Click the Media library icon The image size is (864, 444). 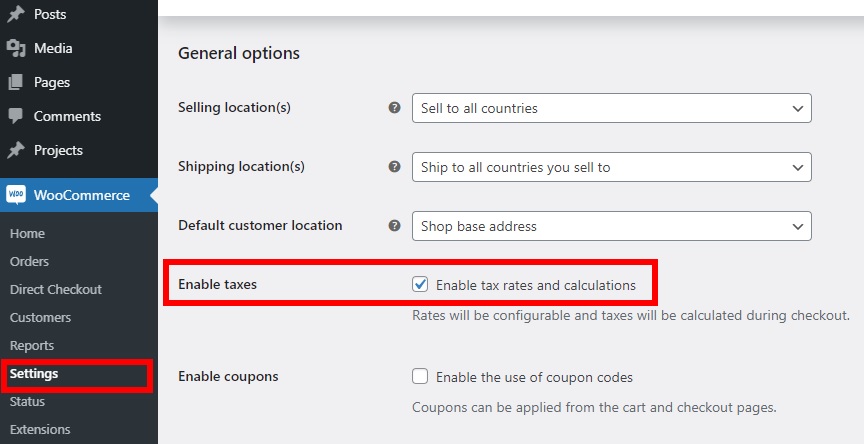16,48
